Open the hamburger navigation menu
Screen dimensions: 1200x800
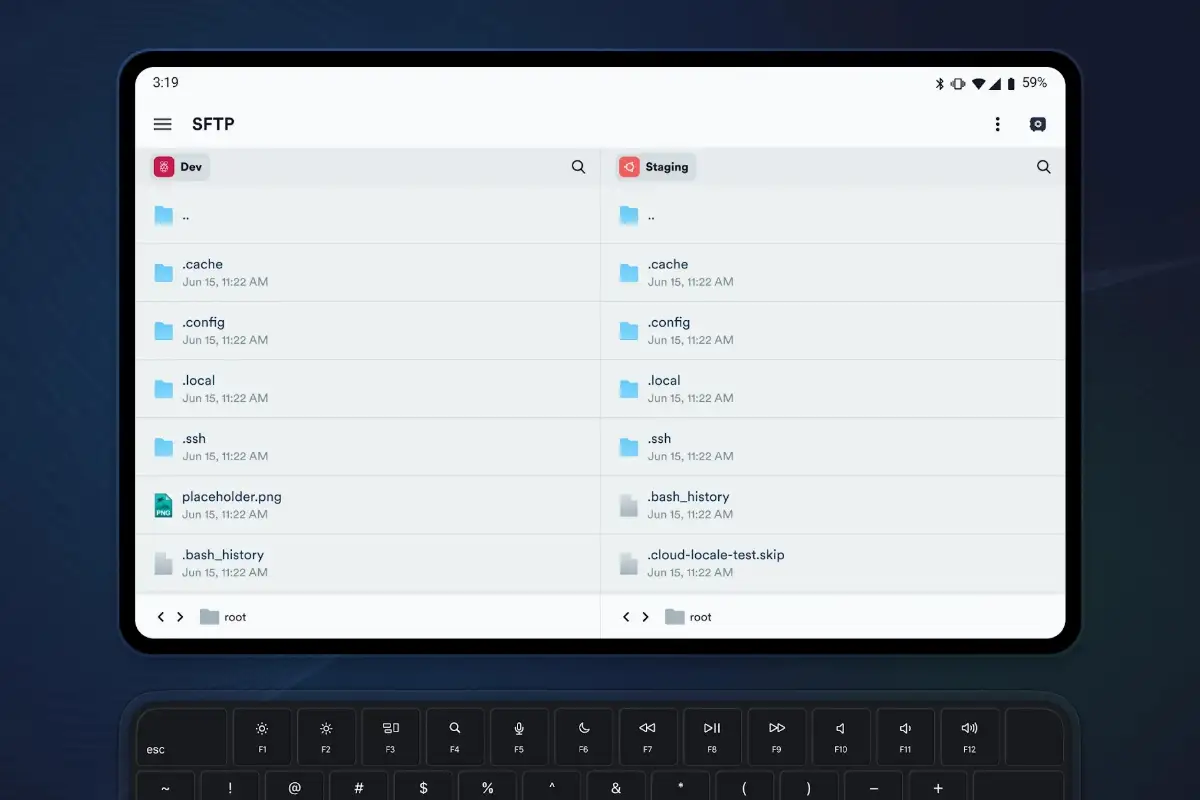coord(162,124)
